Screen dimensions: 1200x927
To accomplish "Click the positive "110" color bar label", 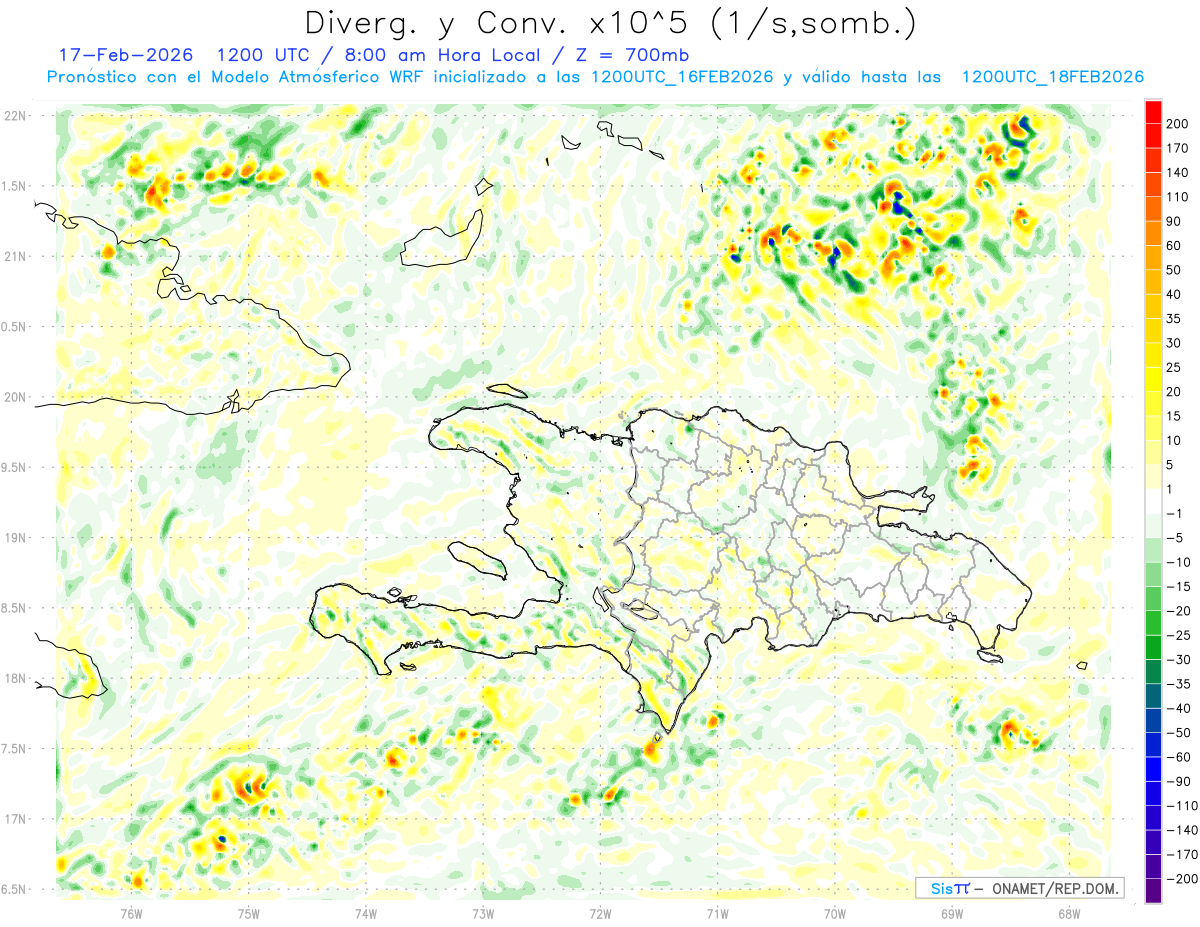I will point(1178,197).
